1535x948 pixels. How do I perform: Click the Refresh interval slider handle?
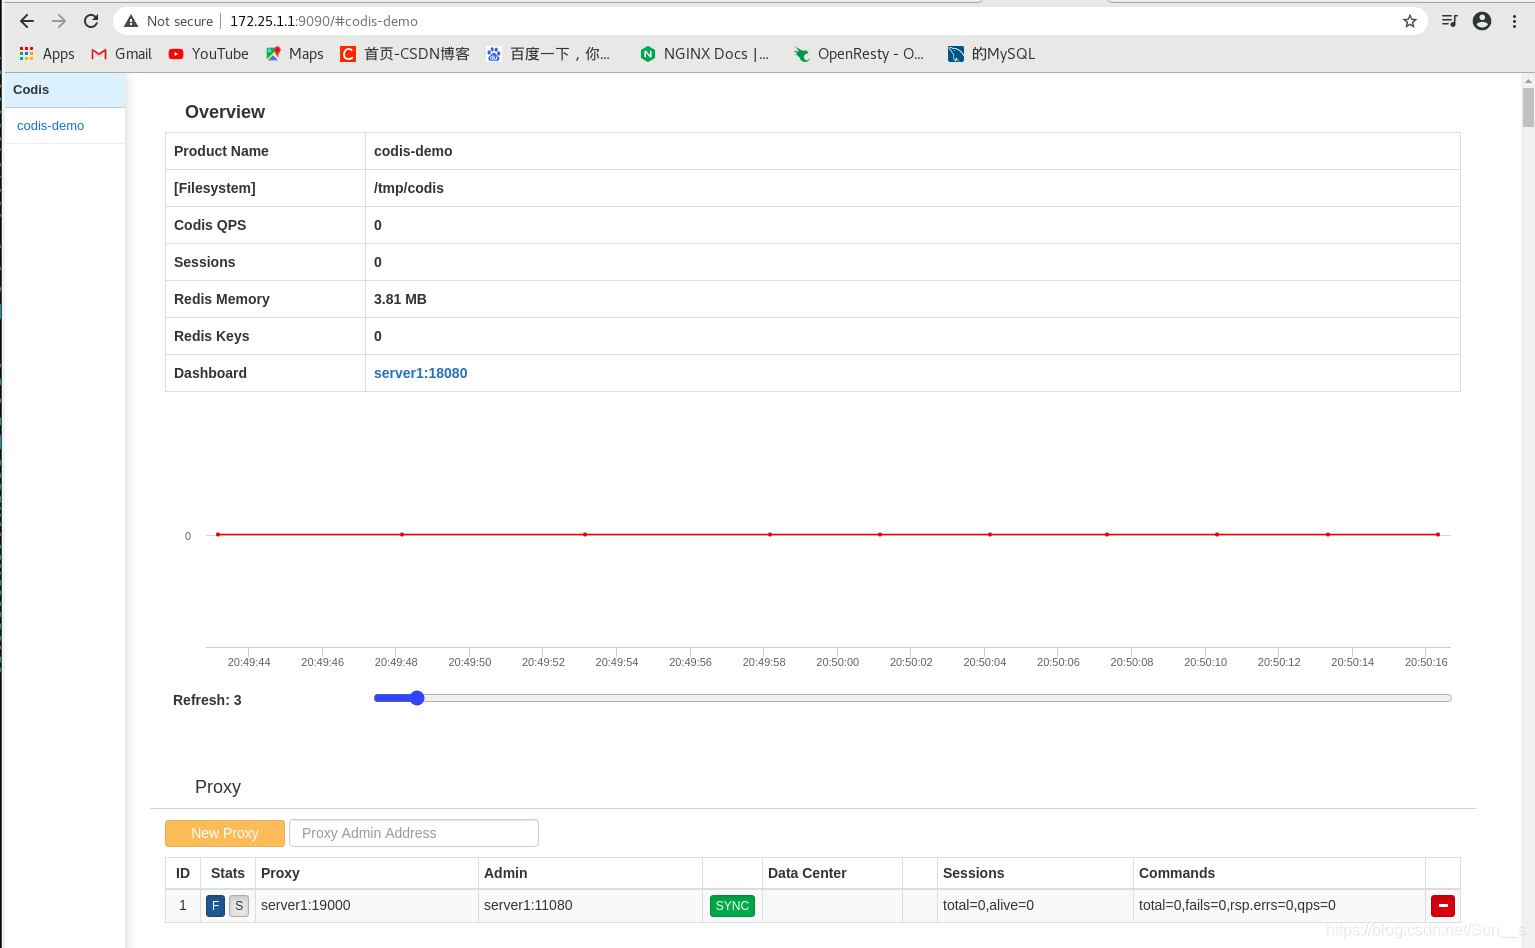tap(417, 698)
